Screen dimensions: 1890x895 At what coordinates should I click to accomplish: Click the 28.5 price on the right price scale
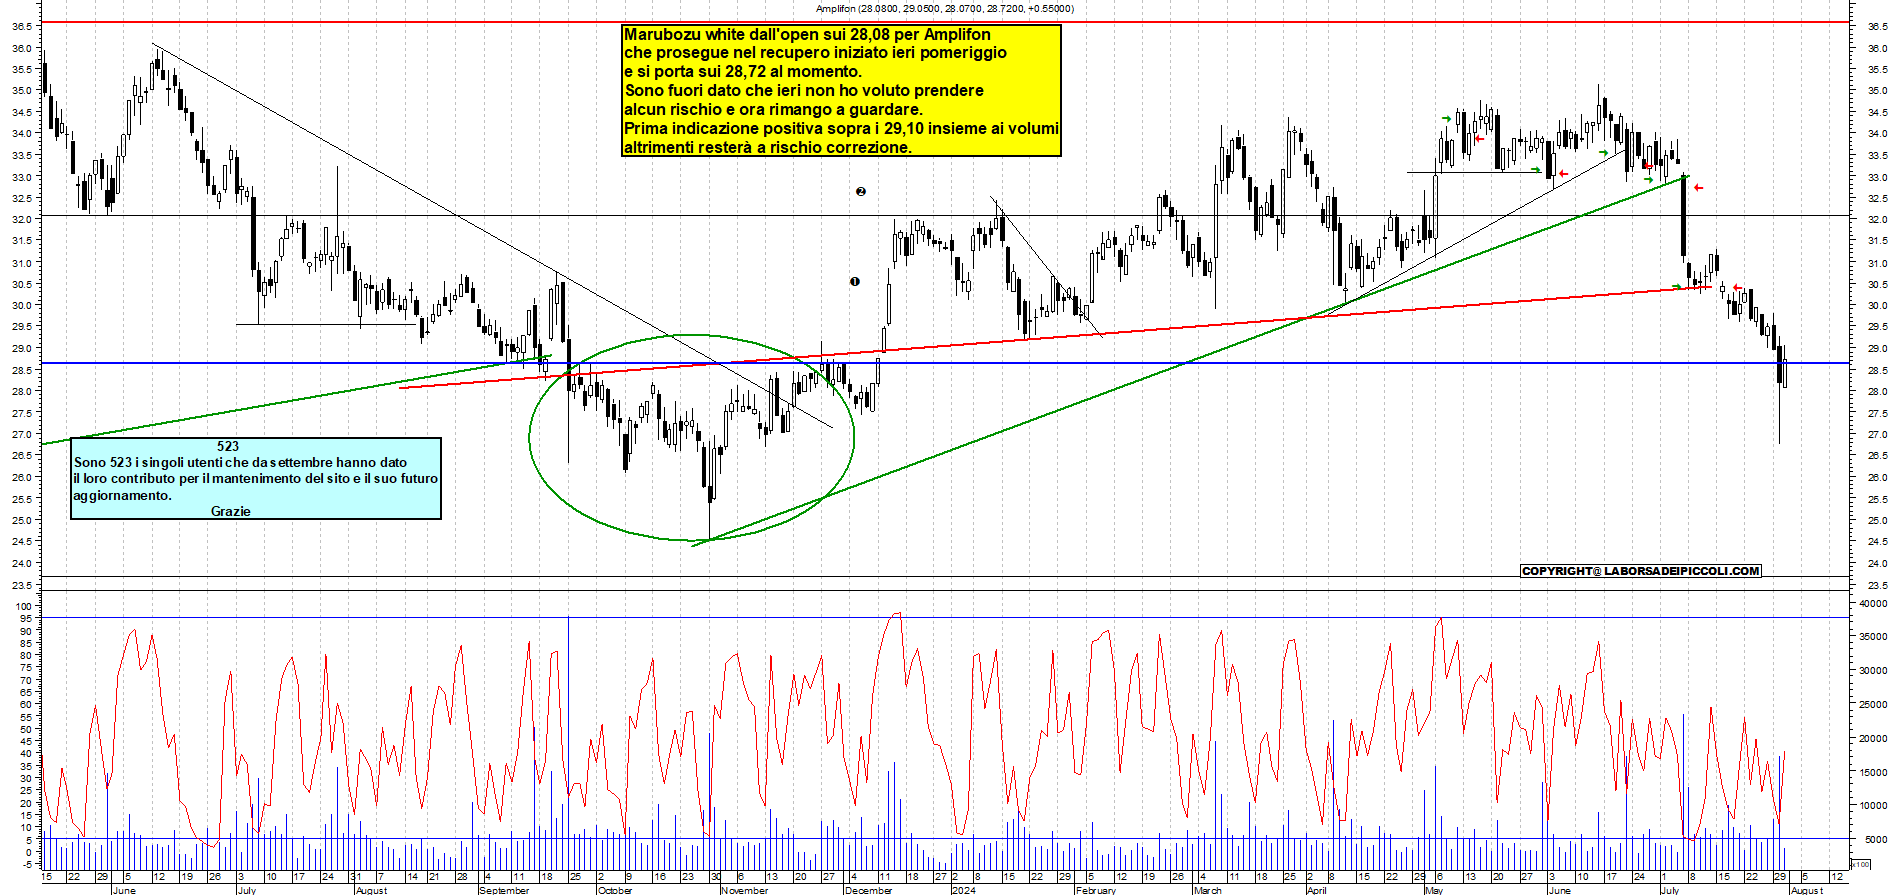(x=1876, y=370)
